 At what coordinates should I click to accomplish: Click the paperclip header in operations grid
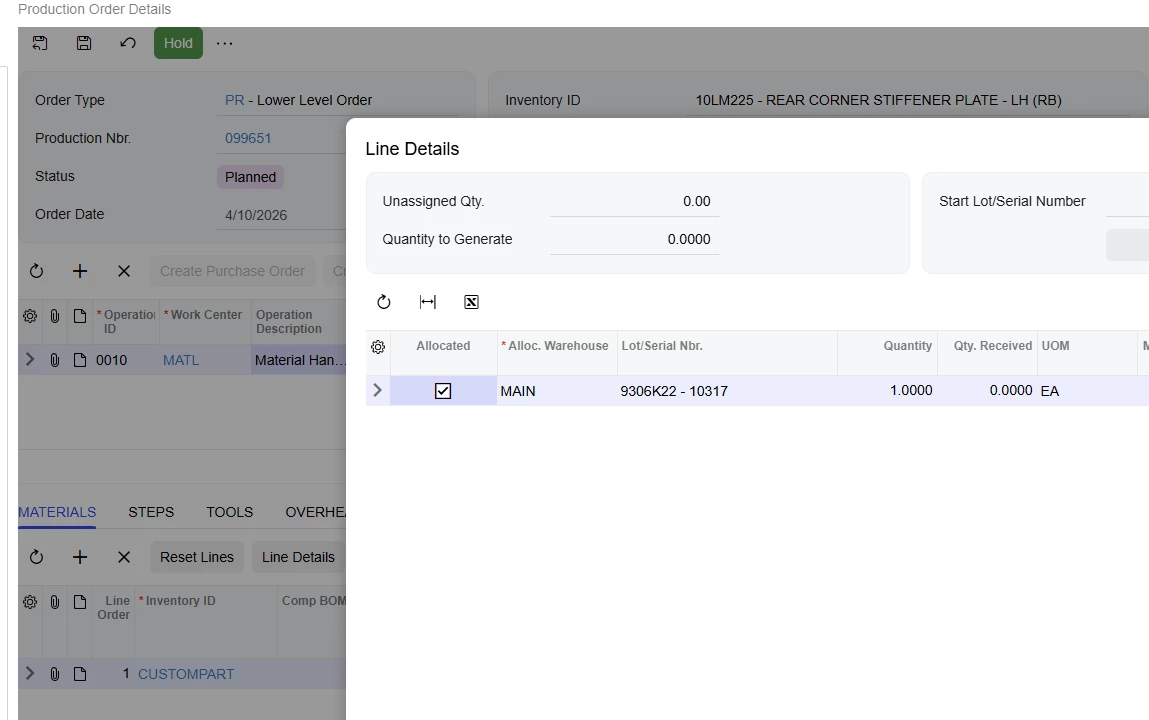tap(55, 316)
